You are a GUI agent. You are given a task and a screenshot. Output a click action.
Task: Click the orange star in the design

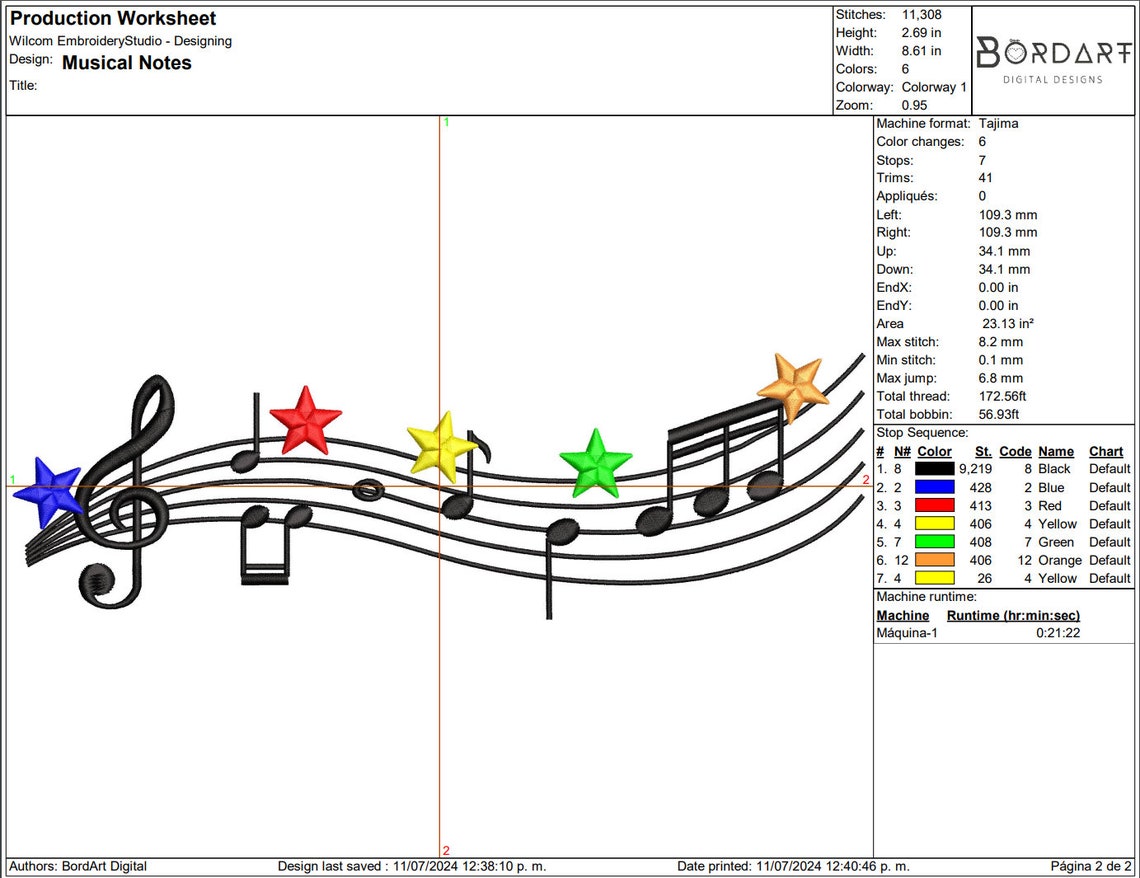[794, 387]
